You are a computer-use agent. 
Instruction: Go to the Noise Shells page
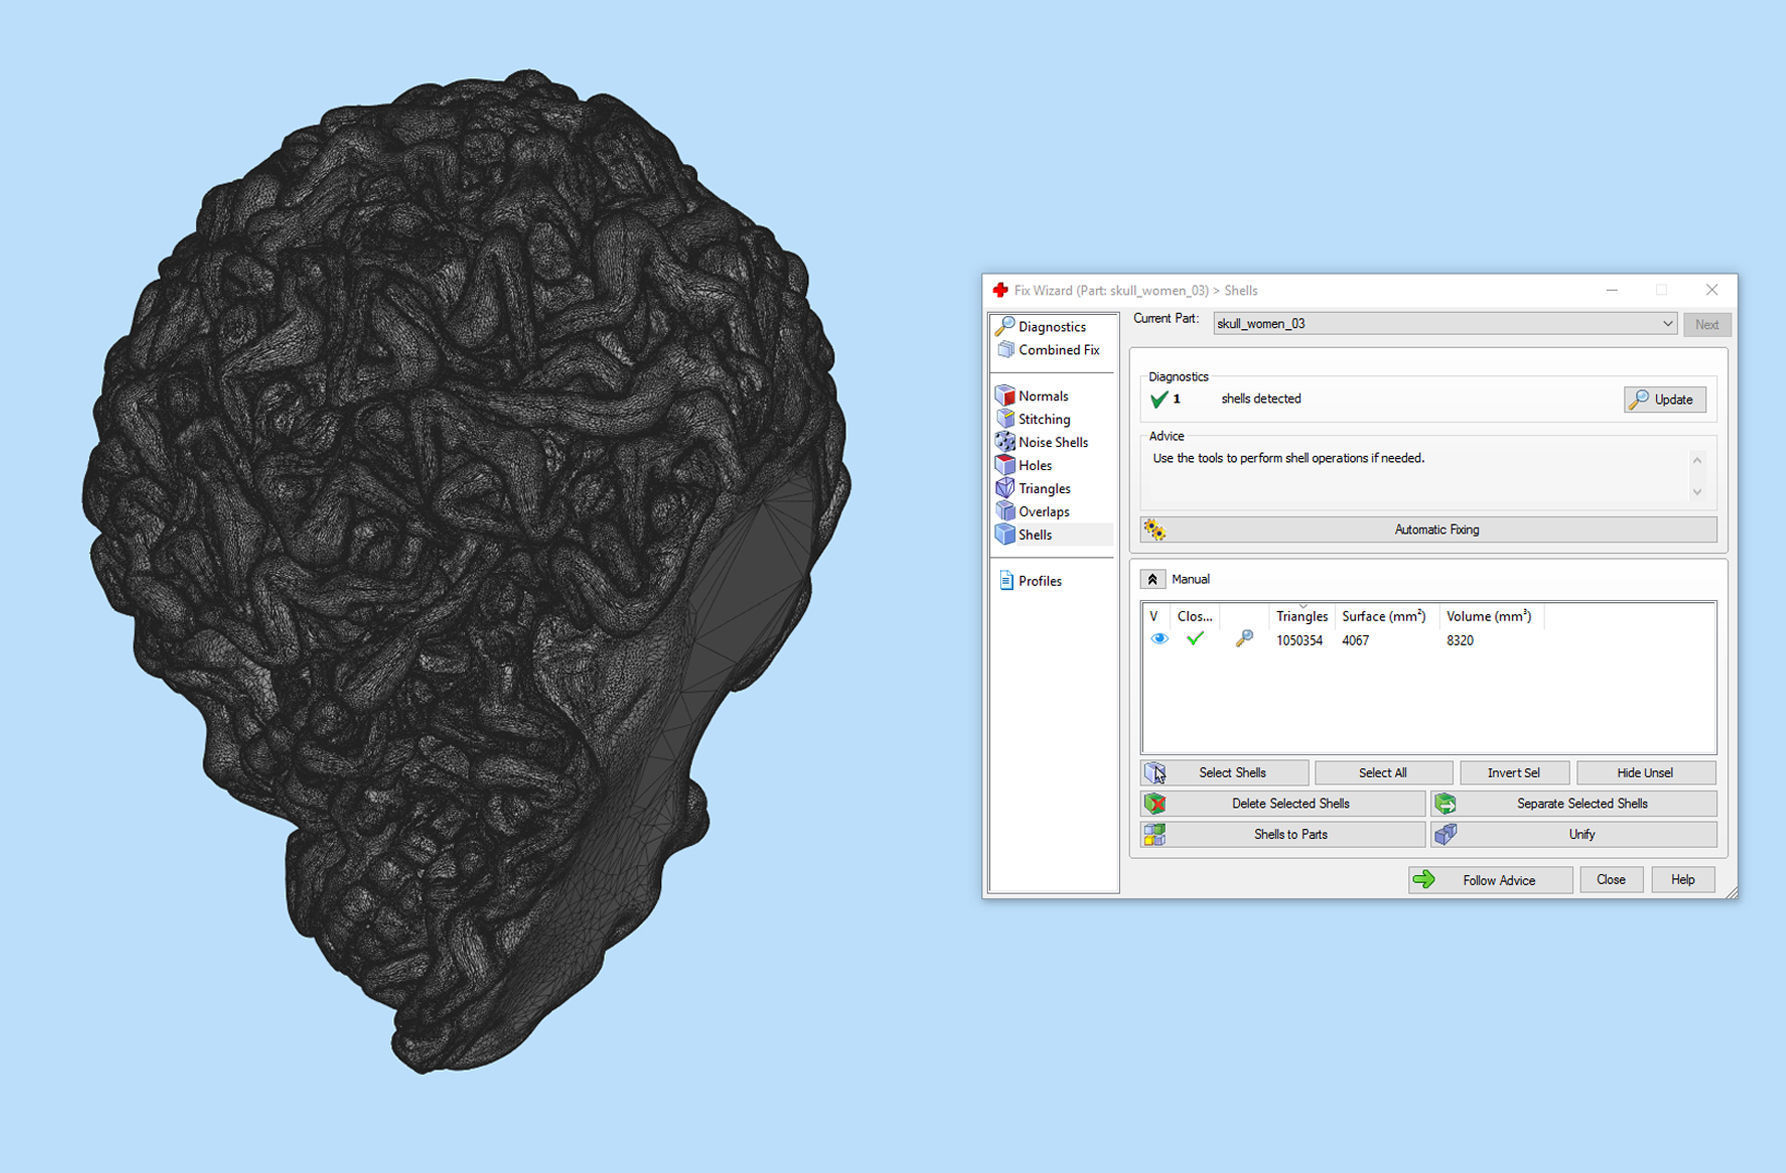[x=1053, y=442]
